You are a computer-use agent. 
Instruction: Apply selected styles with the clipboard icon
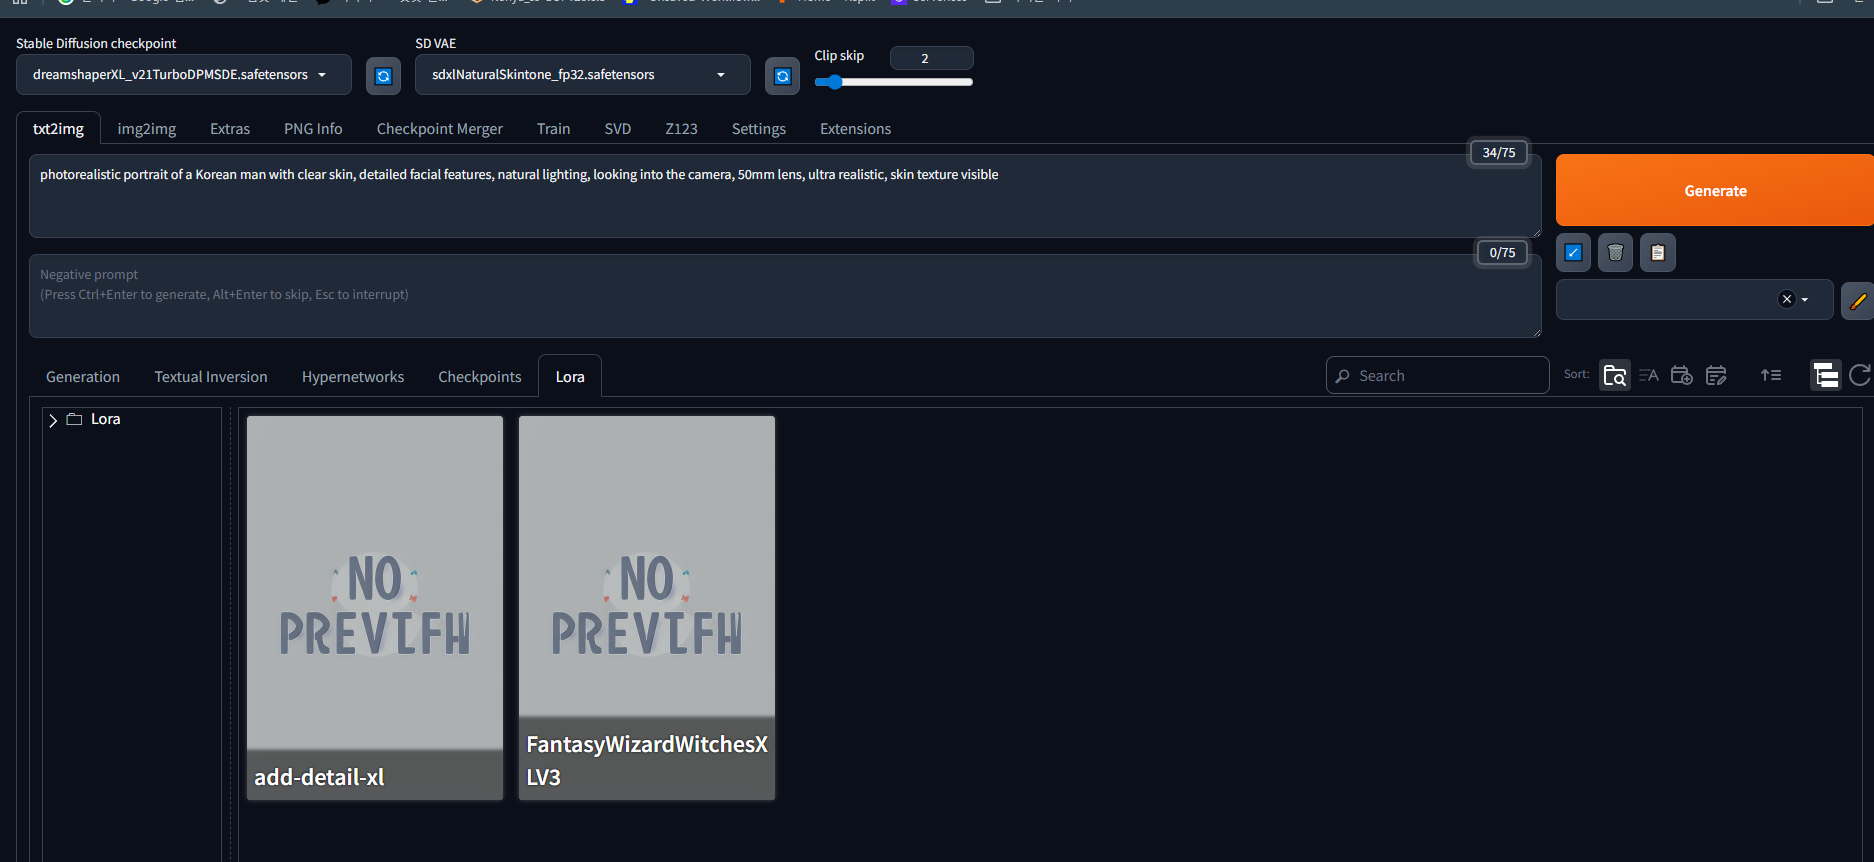click(1657, 253)
